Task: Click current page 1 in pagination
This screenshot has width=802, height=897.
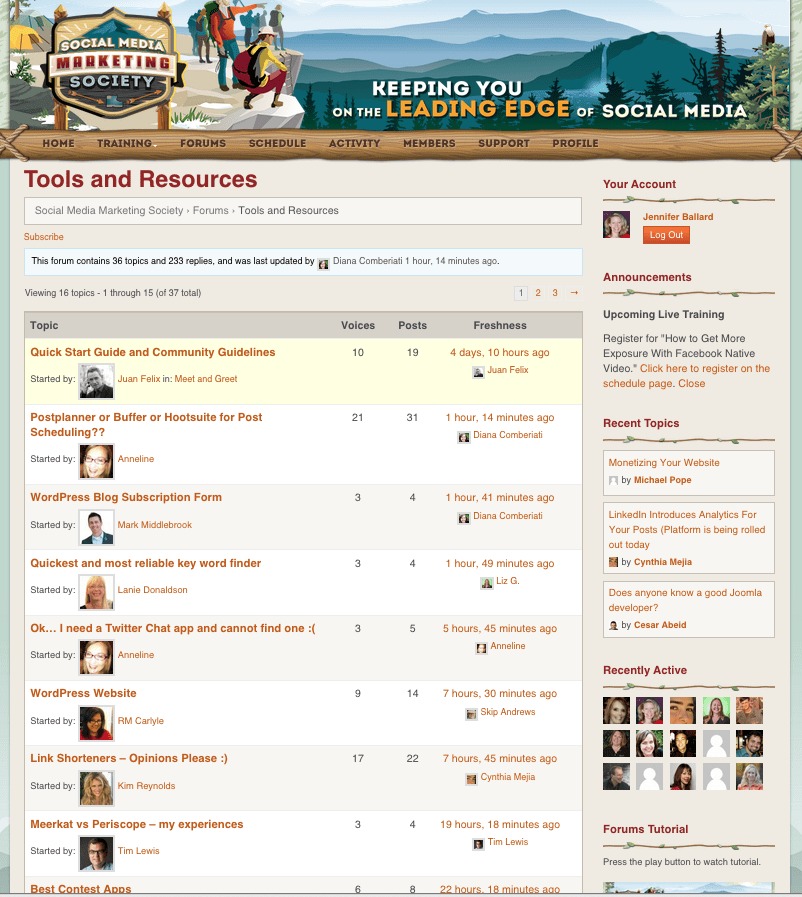Action: click(x=521, y=293)
